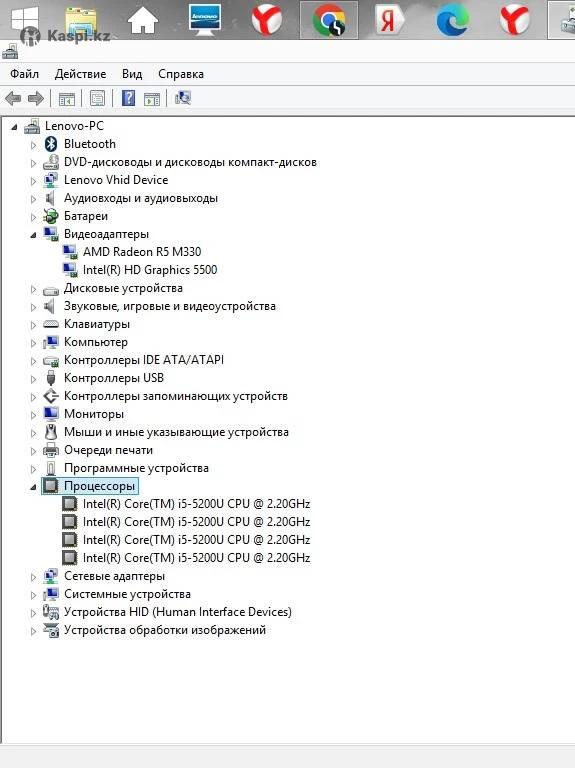The width and height of the screenshot is (575, 768).
Task: Open Google Chrome from the taskbar
Action: [x=329, y=21]
